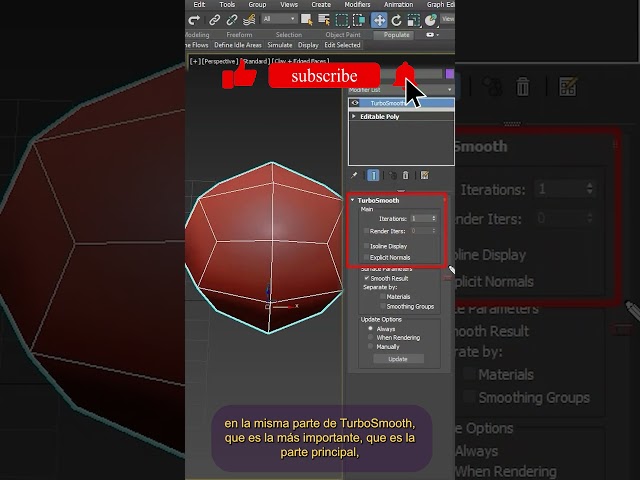
Task: Adjust the Iterations spinner arrows
Action: point(434,219)
